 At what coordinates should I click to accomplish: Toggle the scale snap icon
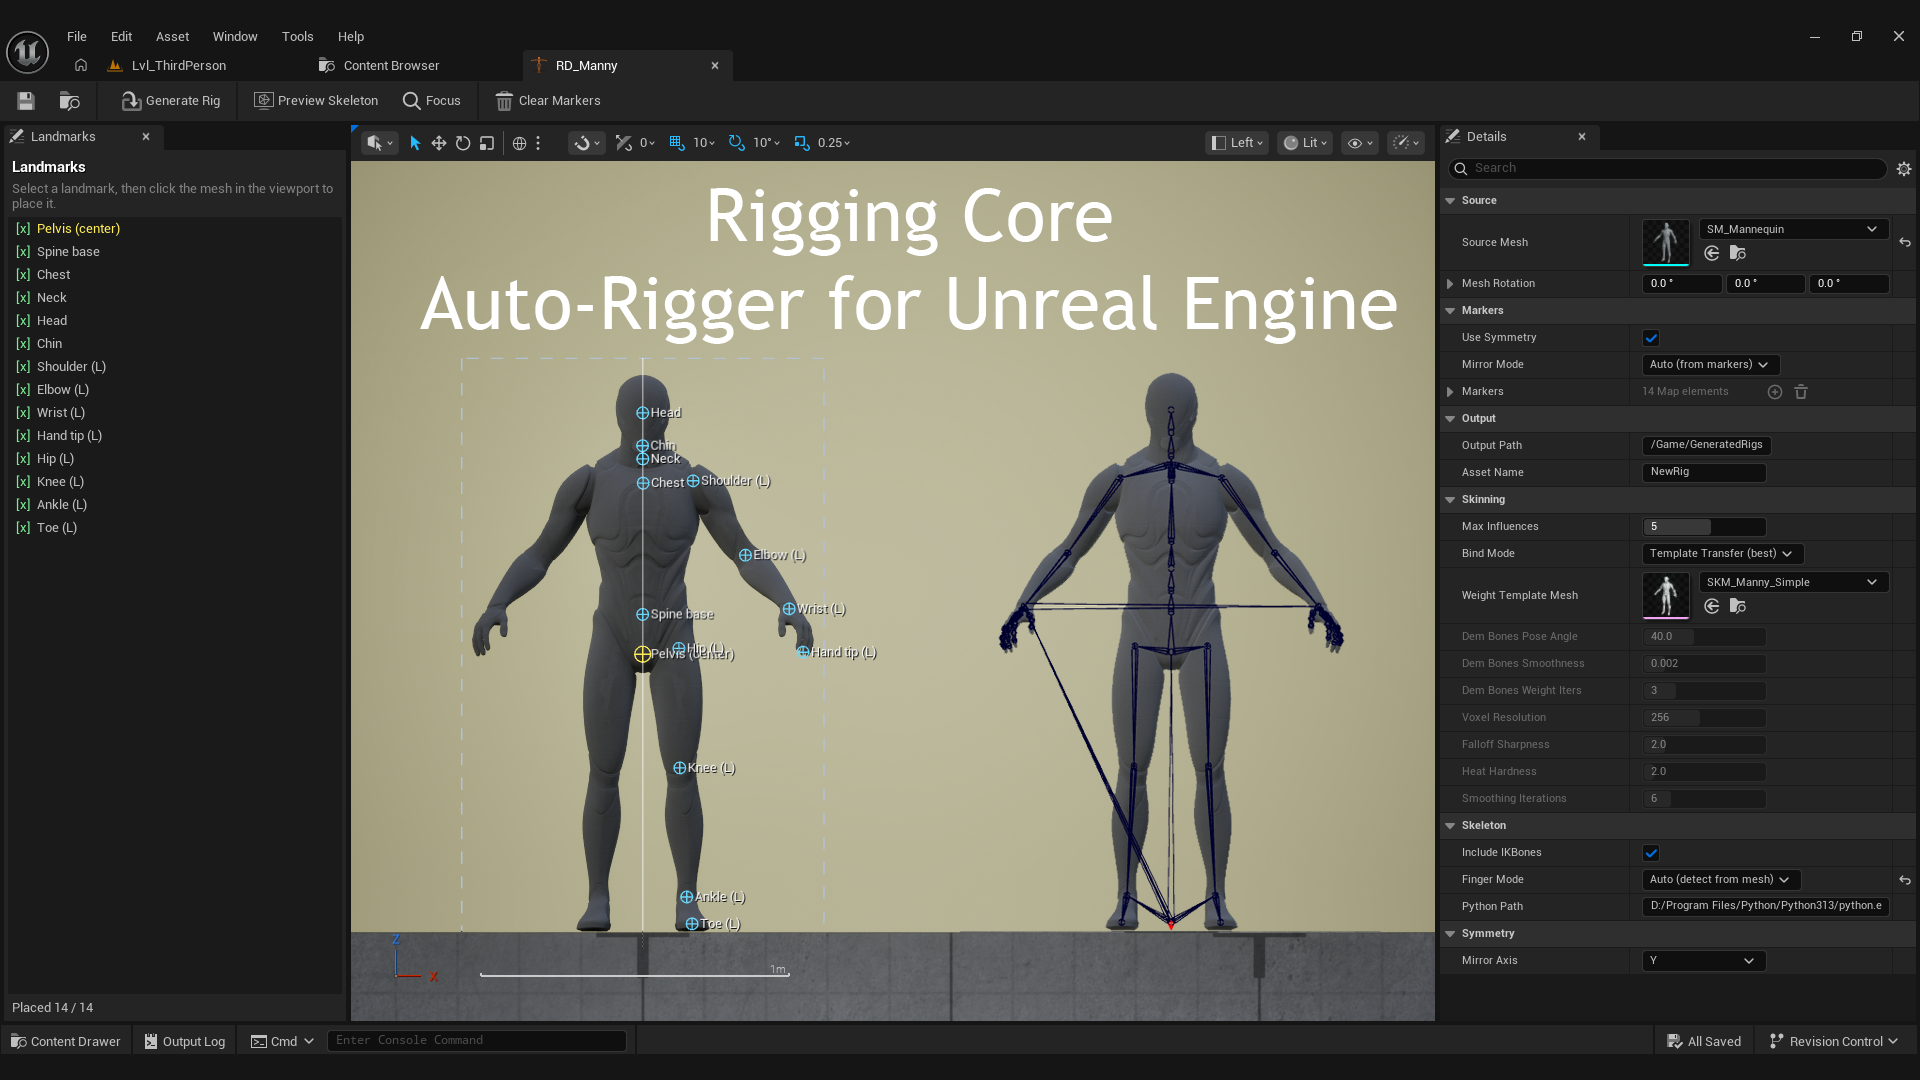pyautogui.click(x=802, y=143)
